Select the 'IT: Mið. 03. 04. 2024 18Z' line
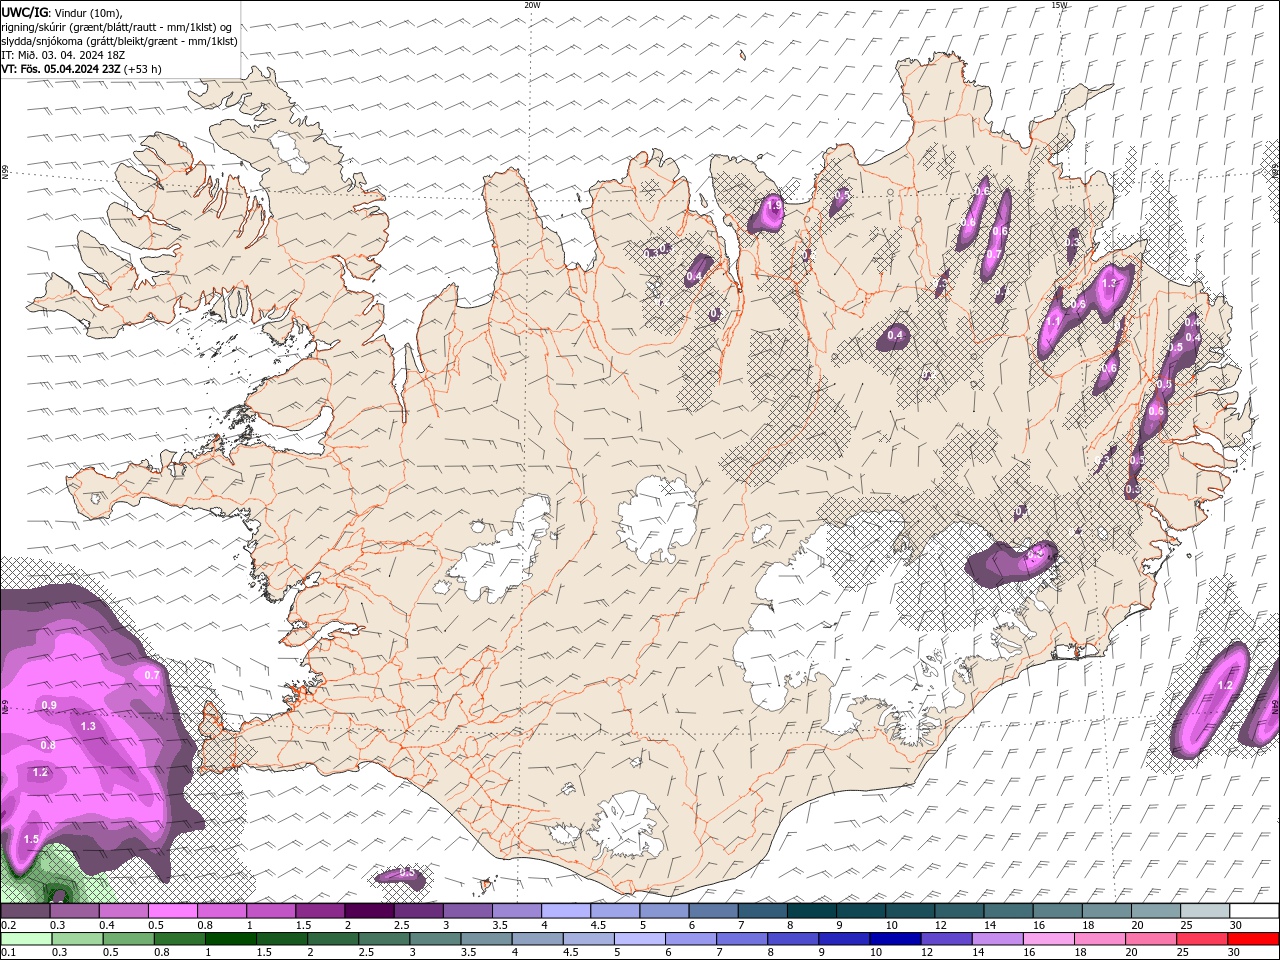 click(63, 55)
